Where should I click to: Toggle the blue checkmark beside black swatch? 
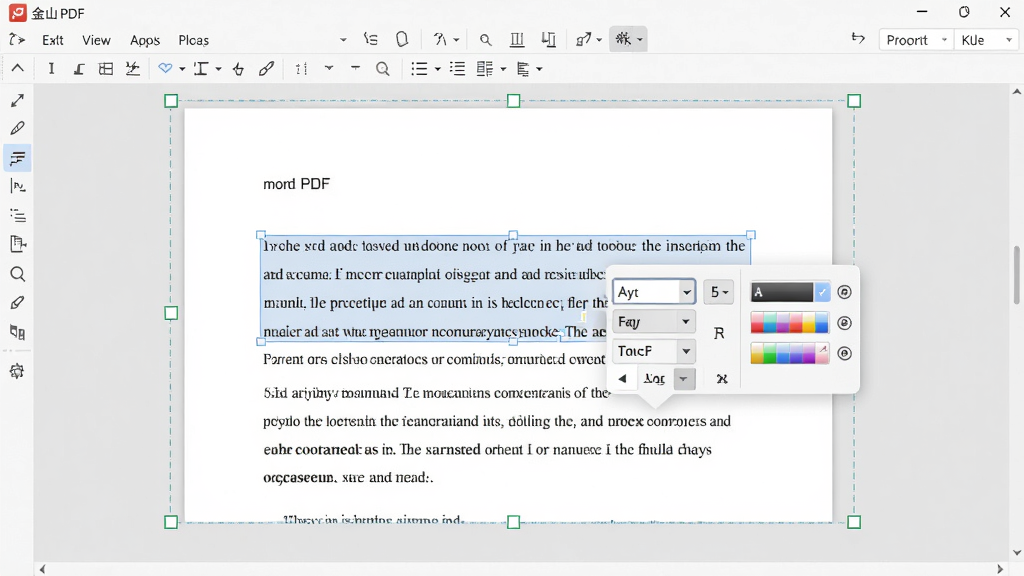[x=822, y=292]
